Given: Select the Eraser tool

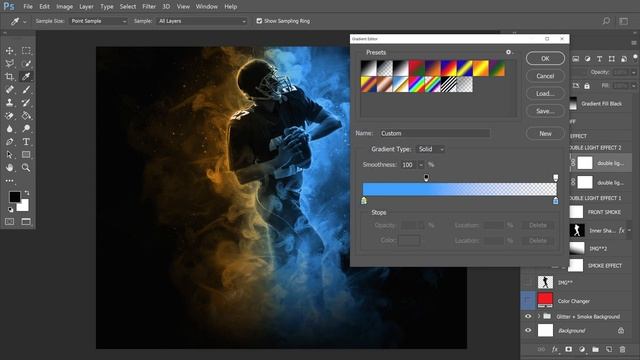Looking at the screenshot, I should click(9, 116).
